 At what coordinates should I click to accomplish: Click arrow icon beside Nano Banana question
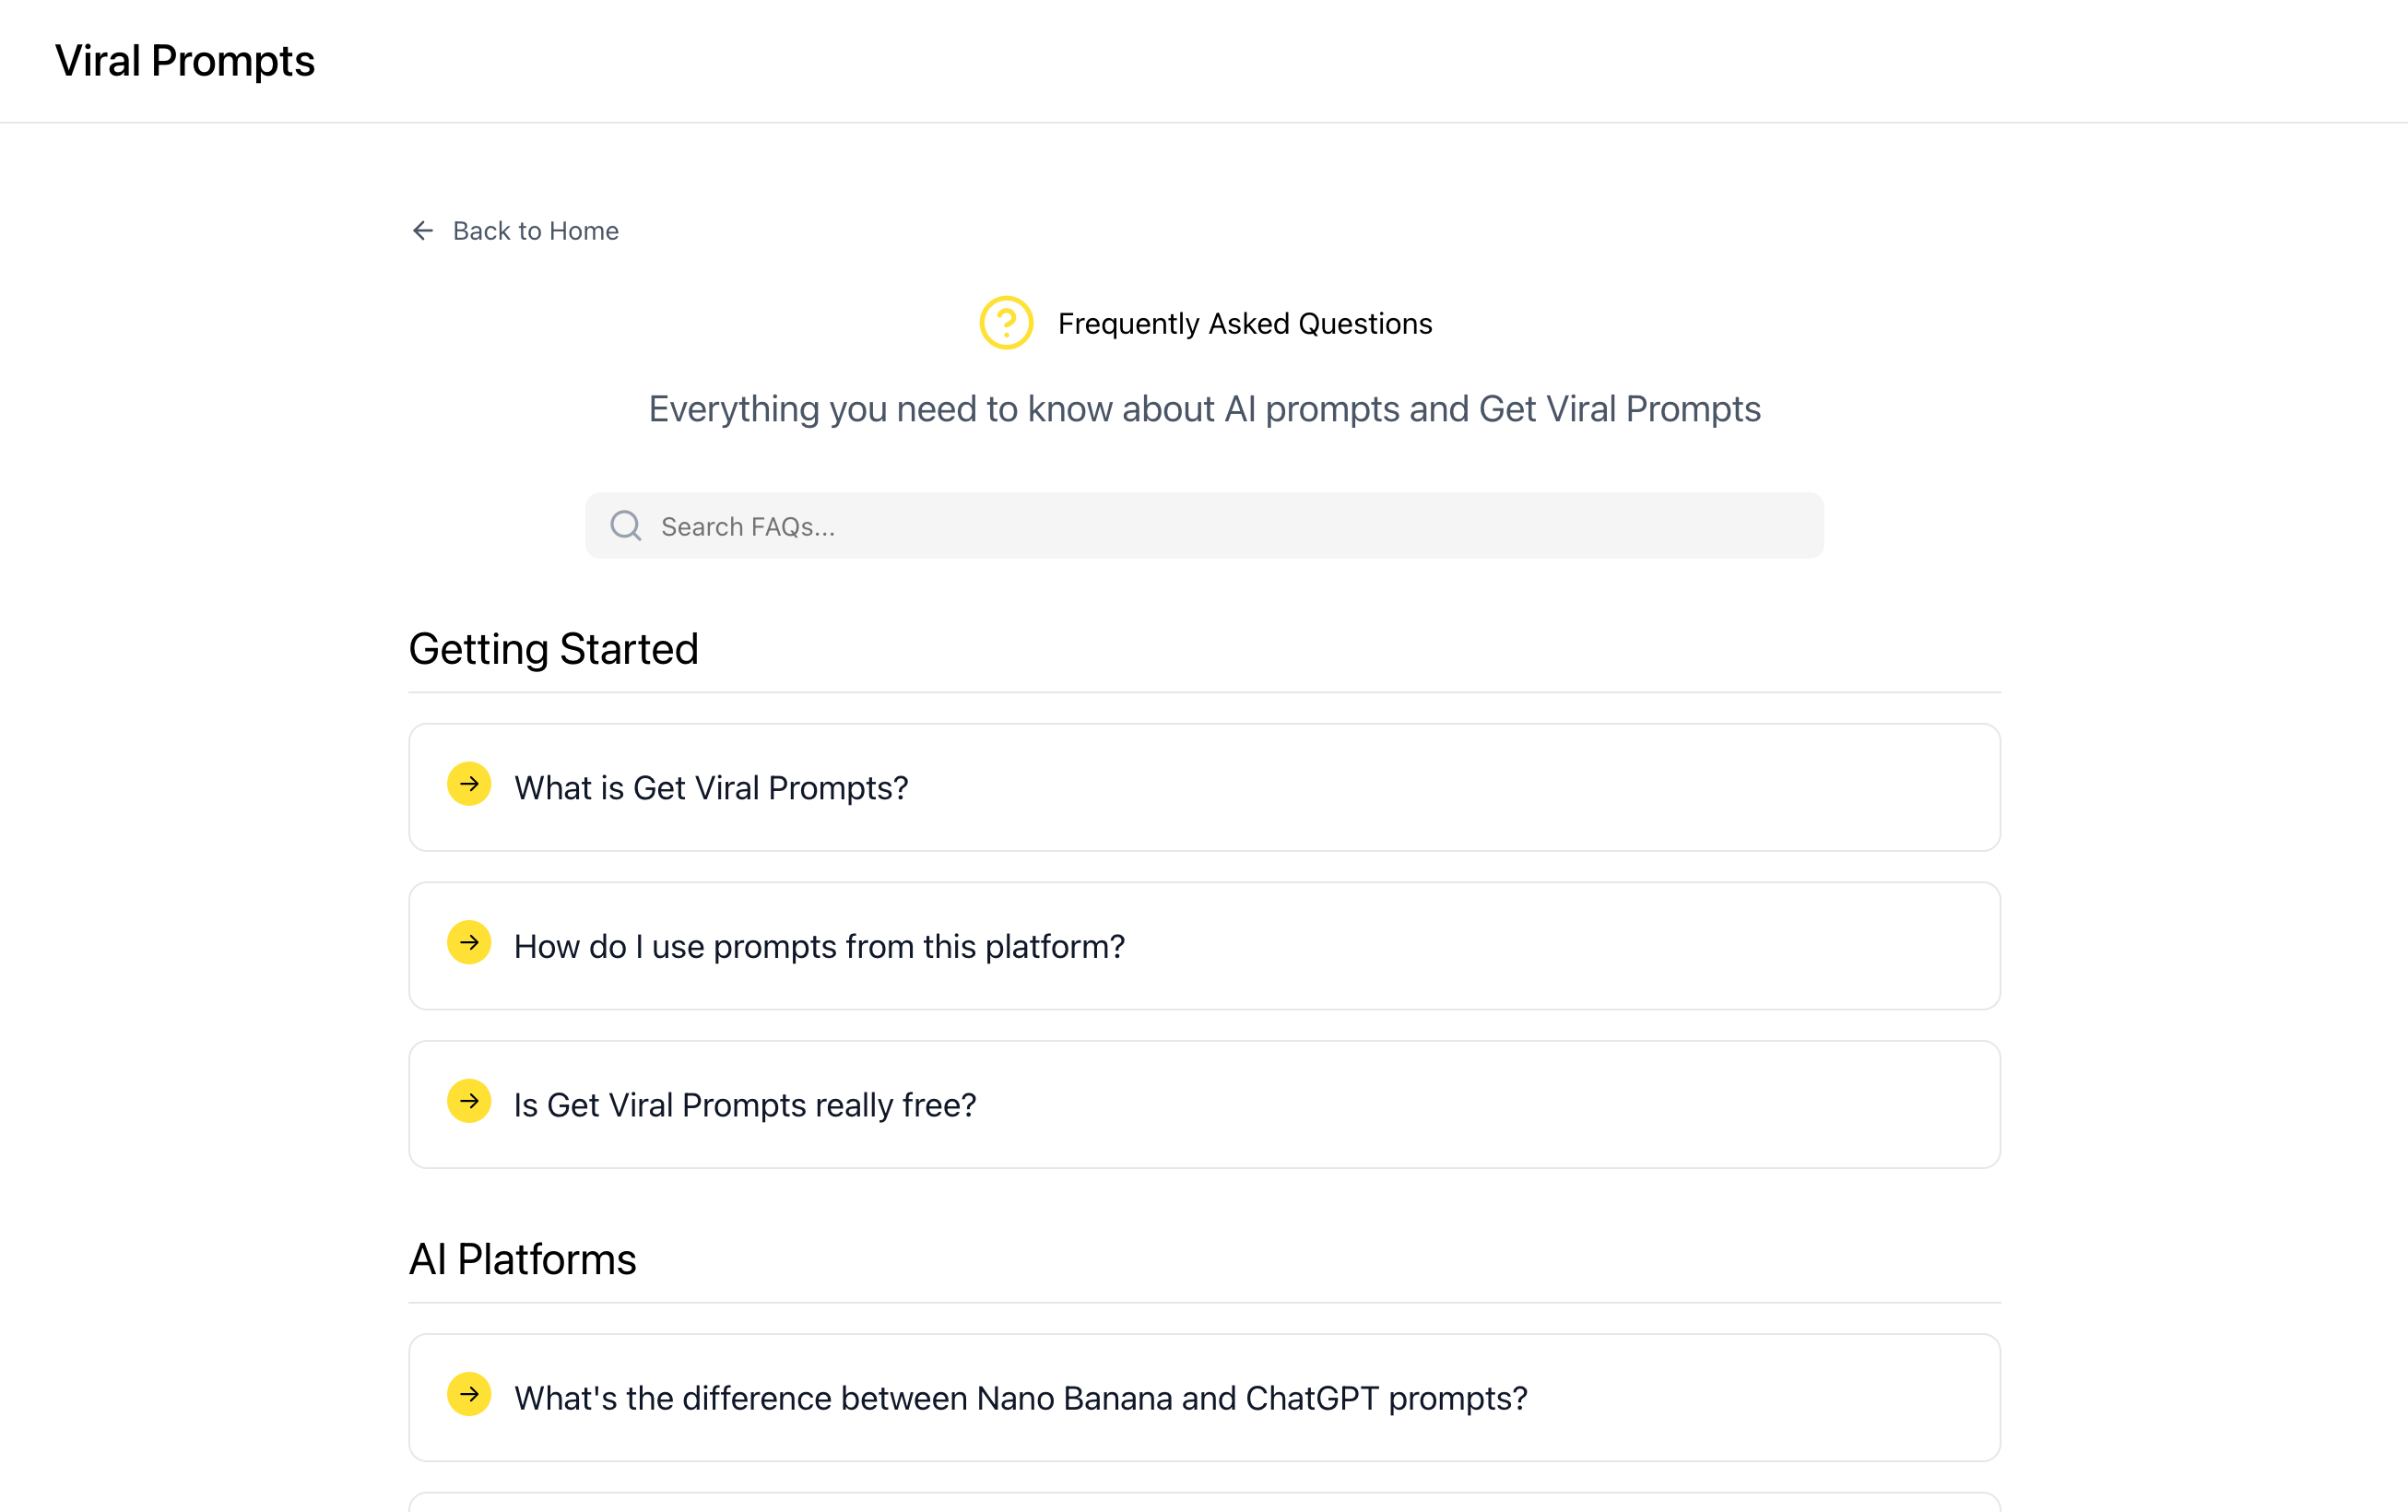469,1394
